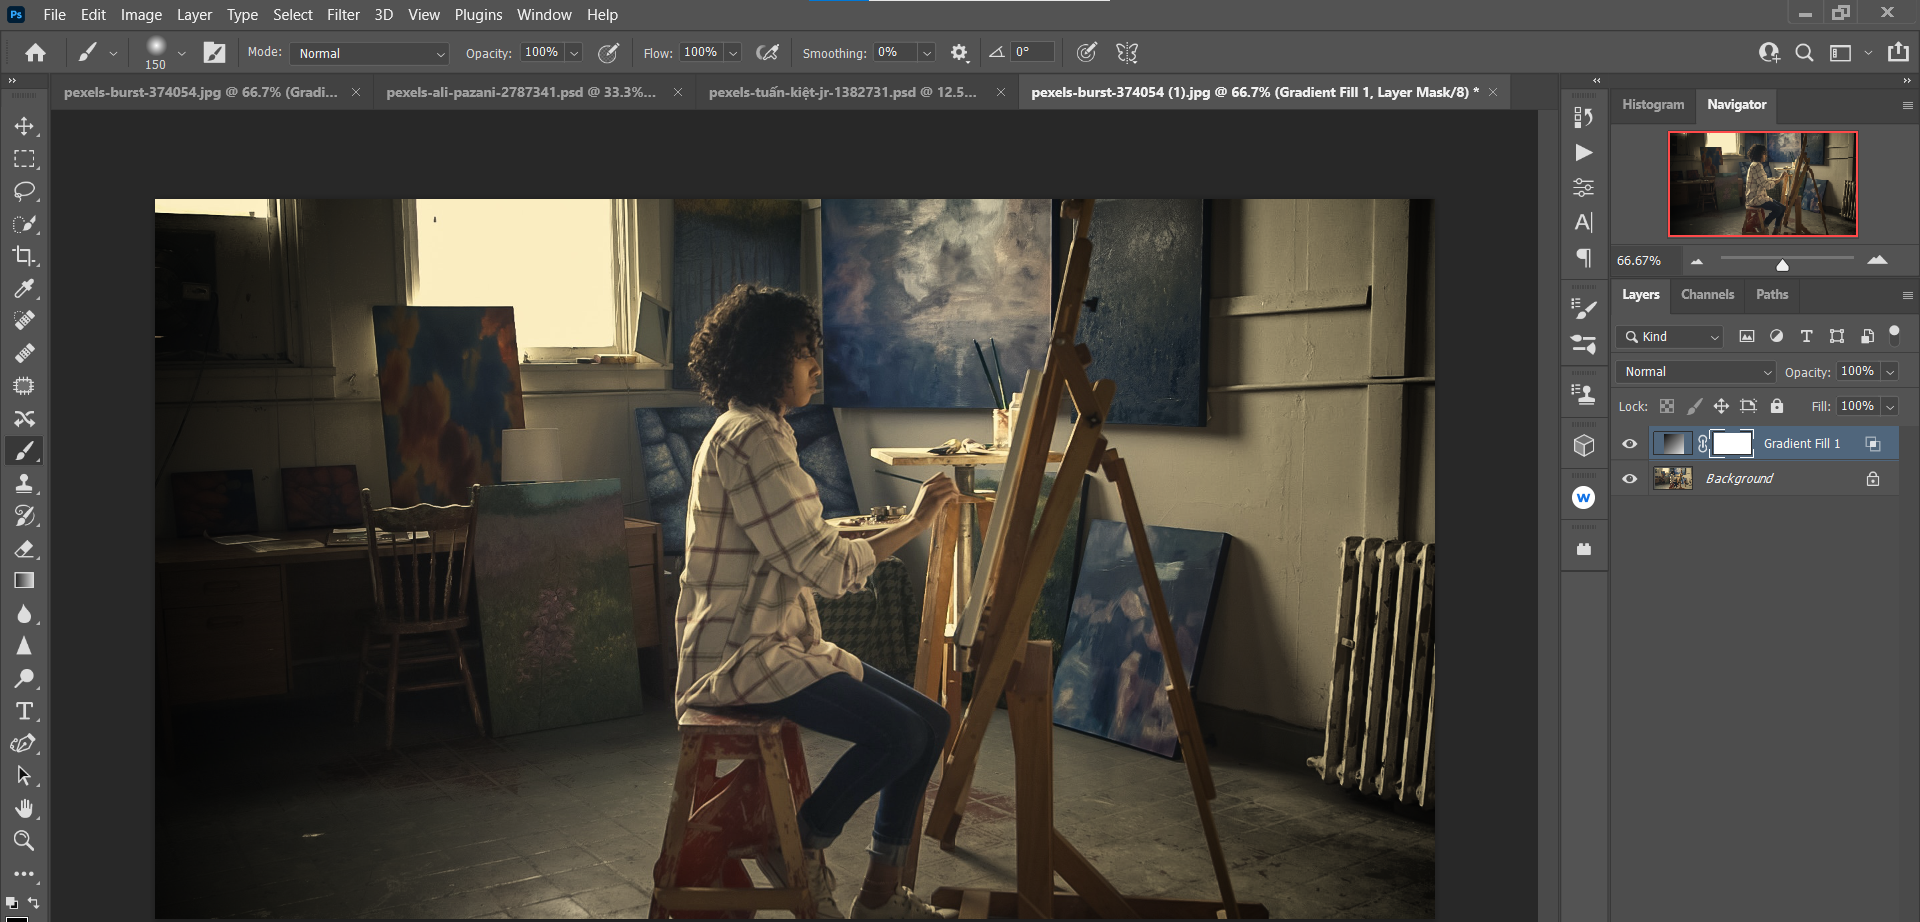Select the Clone Stamp tool
This screenshot has width=1920, height=922.
tap(24, 484)
